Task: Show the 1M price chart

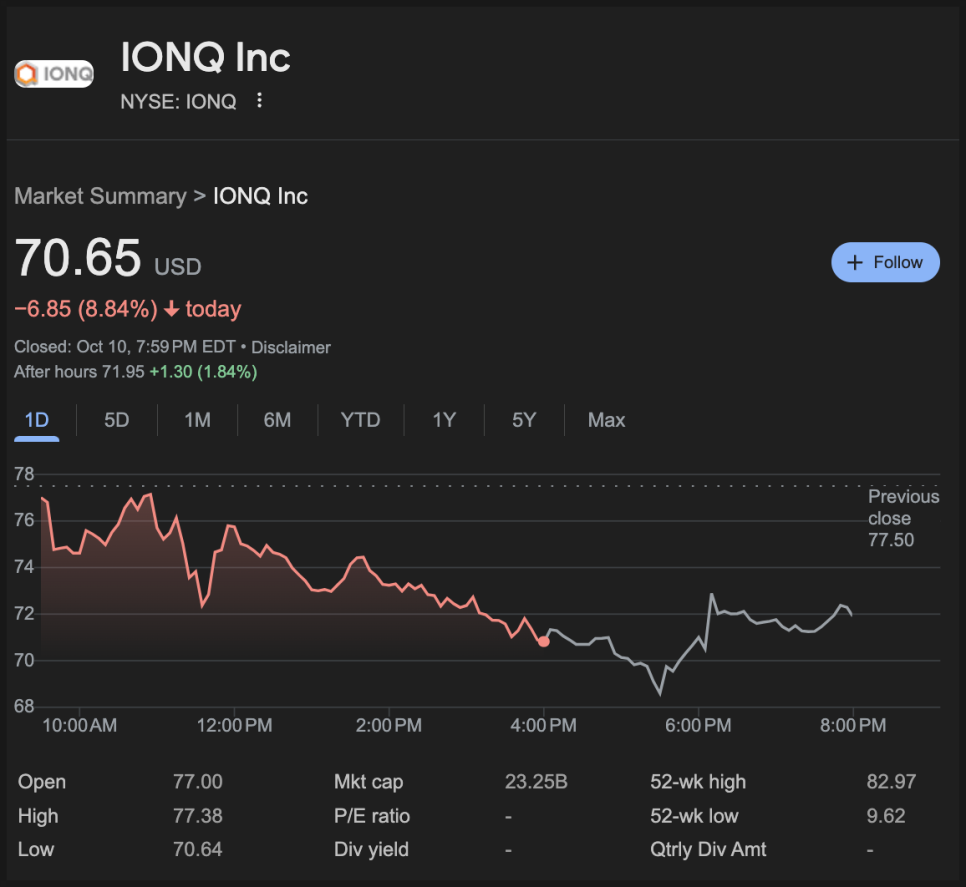Action: point(197,420)
